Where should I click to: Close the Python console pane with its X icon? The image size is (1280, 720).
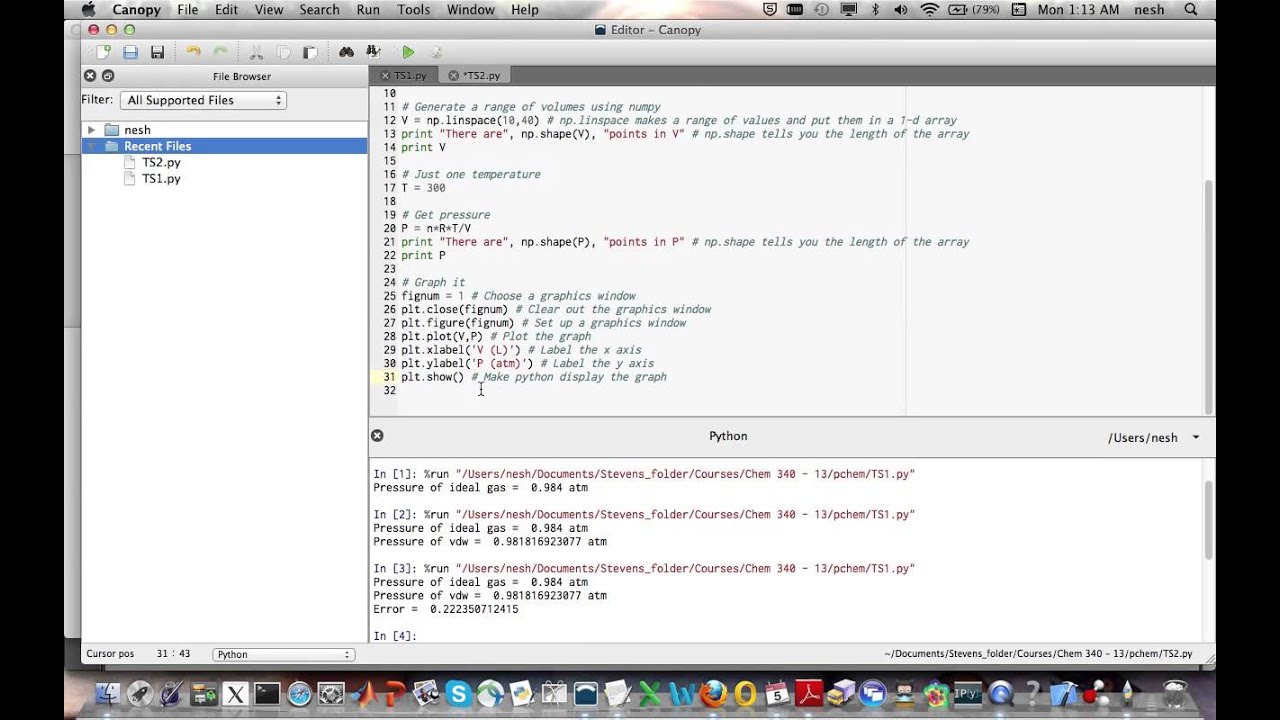[x=377, y=436]
